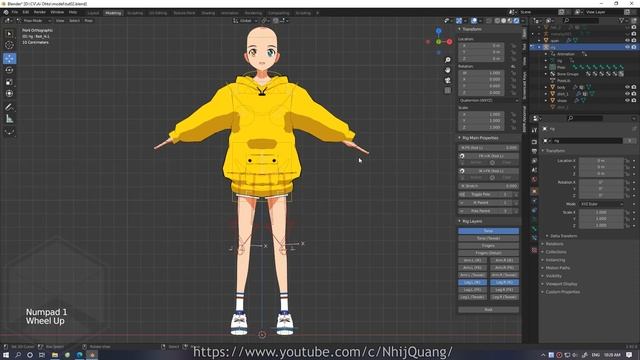Click the IK->FK (foot.L) snap button

[x=491, y=171]
